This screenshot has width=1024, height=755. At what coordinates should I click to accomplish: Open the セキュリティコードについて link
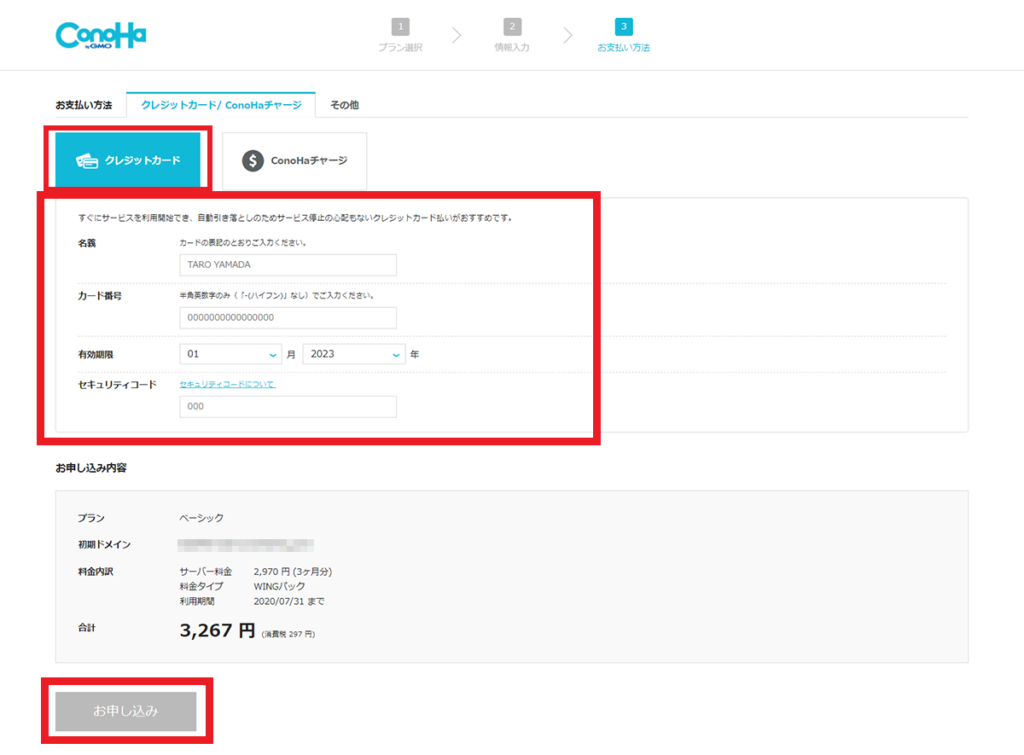227,384
